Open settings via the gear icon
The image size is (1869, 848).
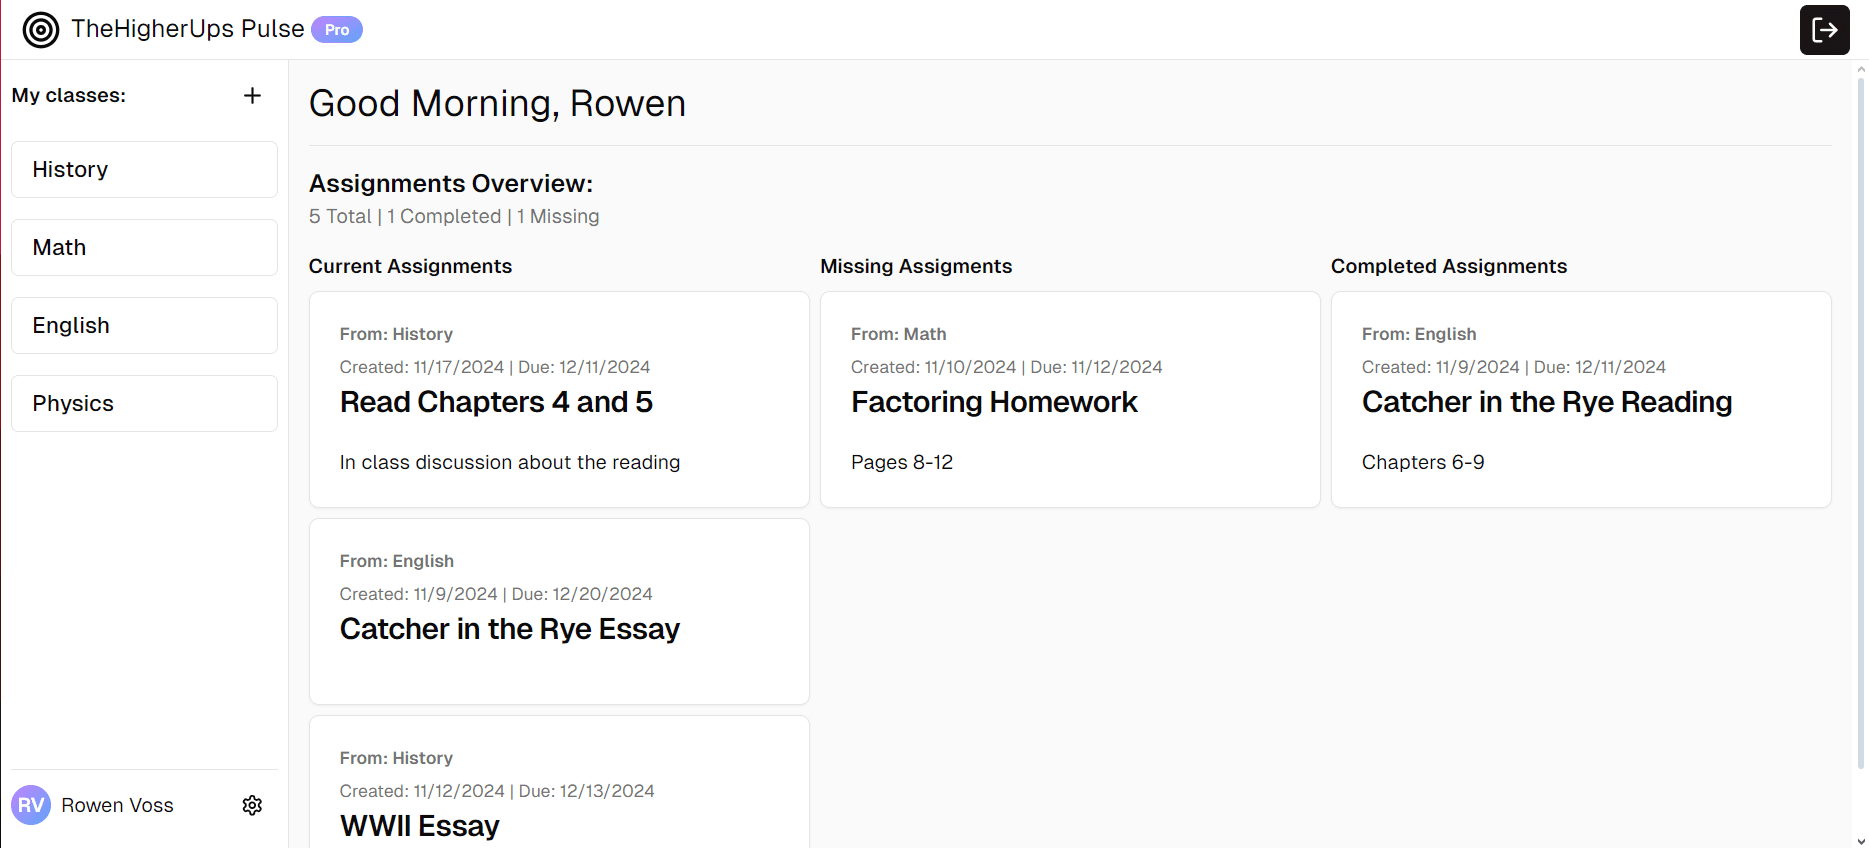[252, 805]
